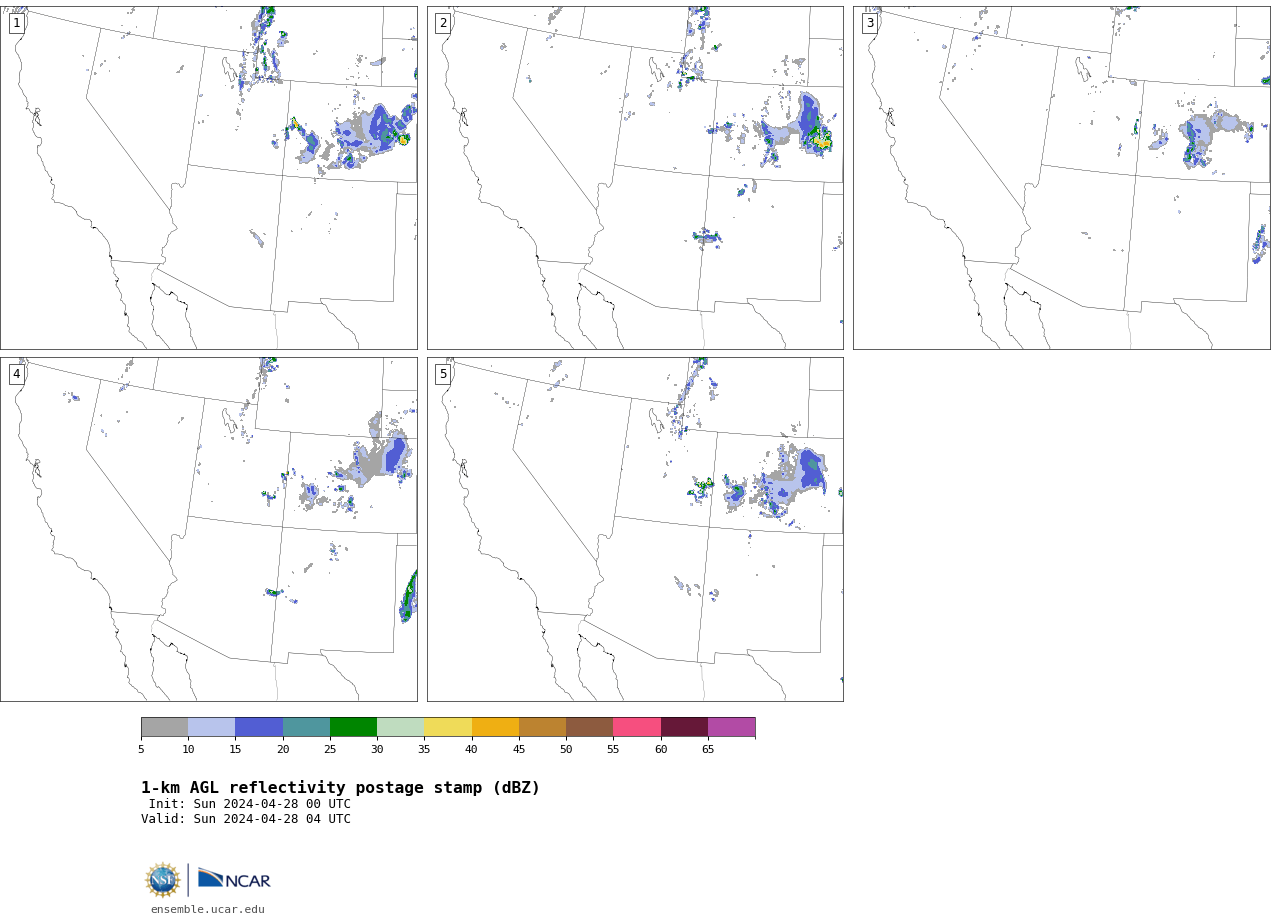Screen dimensions: 1280x920
Task: Click the panel number label '2'
Action: pos(443,23)
